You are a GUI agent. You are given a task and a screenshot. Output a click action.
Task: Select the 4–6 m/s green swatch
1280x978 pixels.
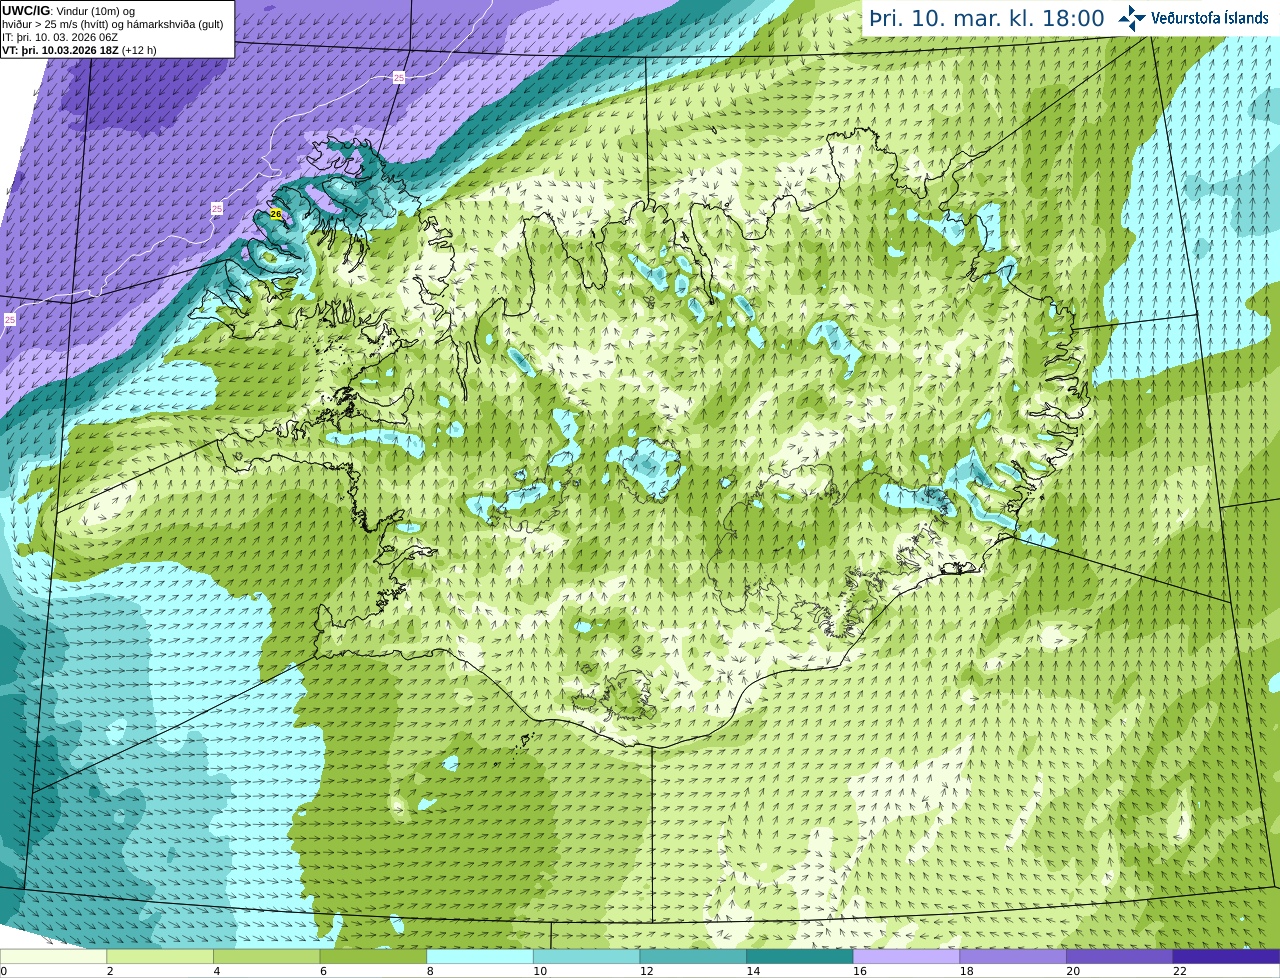click(x=267, y=957)
